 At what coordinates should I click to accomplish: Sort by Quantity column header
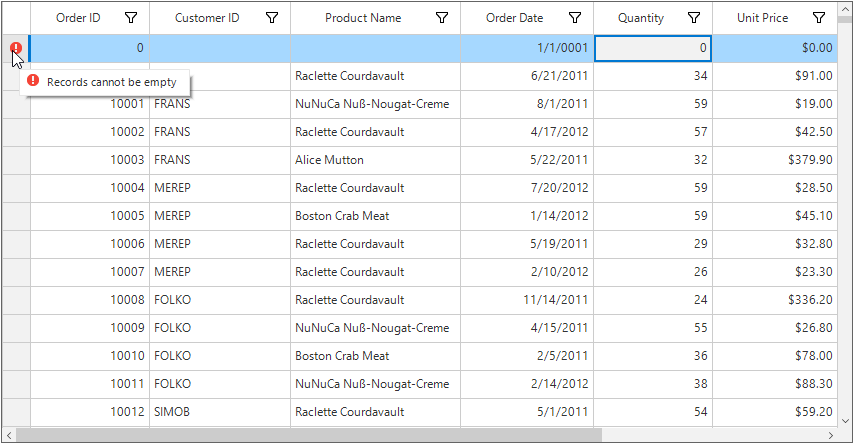click(640, 18)
